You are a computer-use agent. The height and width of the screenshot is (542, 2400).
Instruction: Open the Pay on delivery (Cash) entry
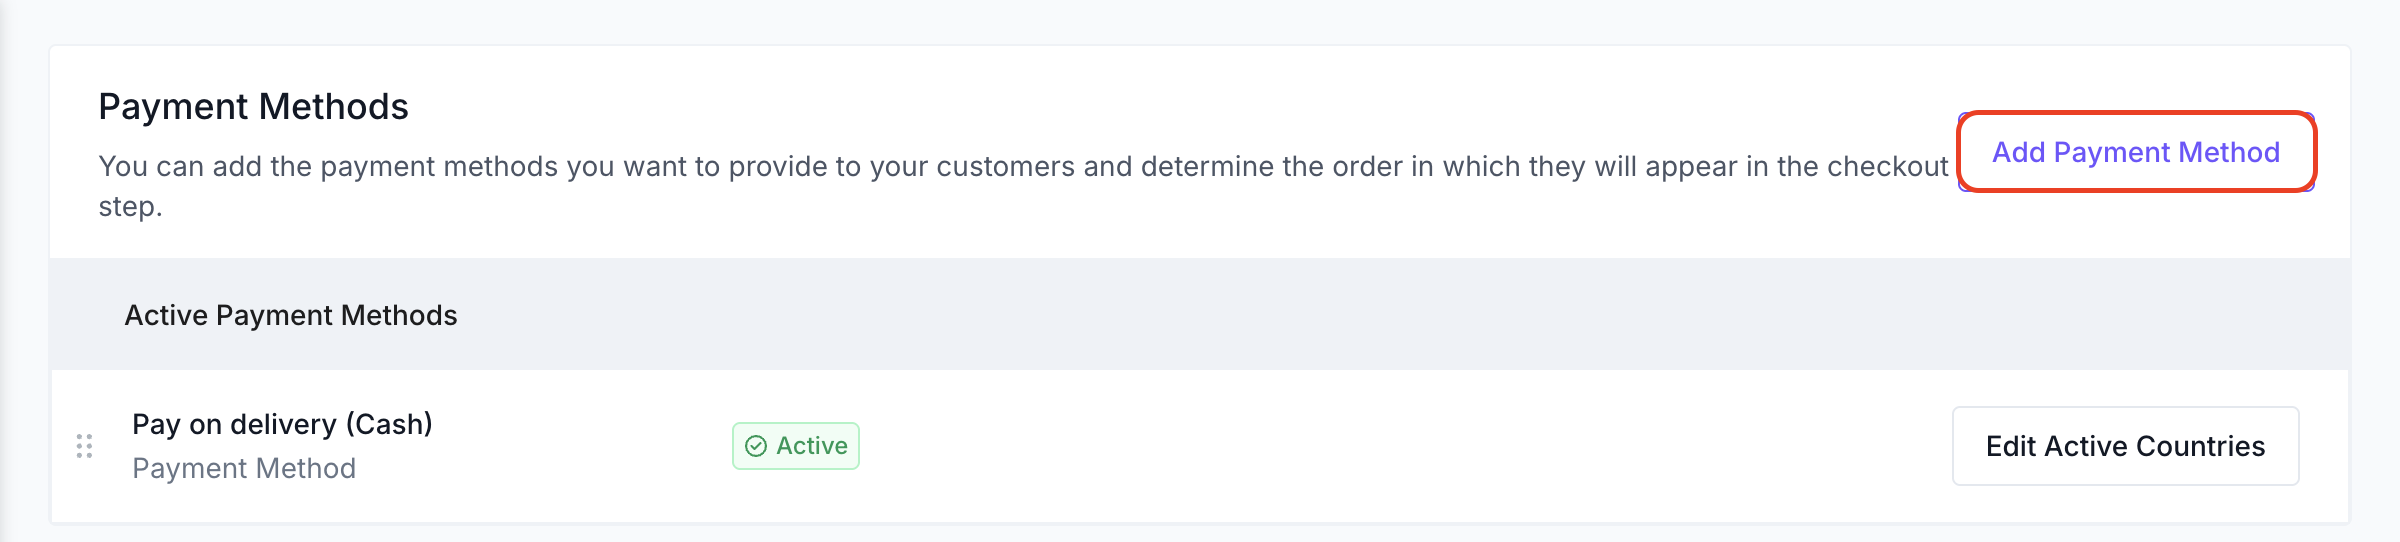(x=282, y=424)
